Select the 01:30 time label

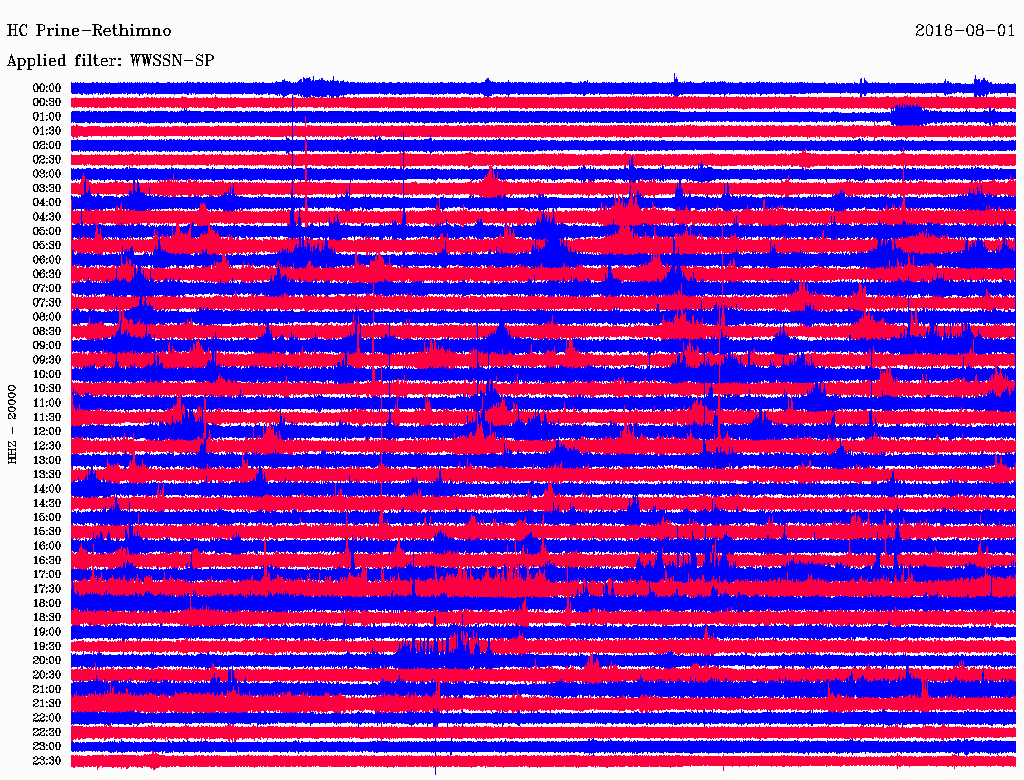(x=46, y=131)
